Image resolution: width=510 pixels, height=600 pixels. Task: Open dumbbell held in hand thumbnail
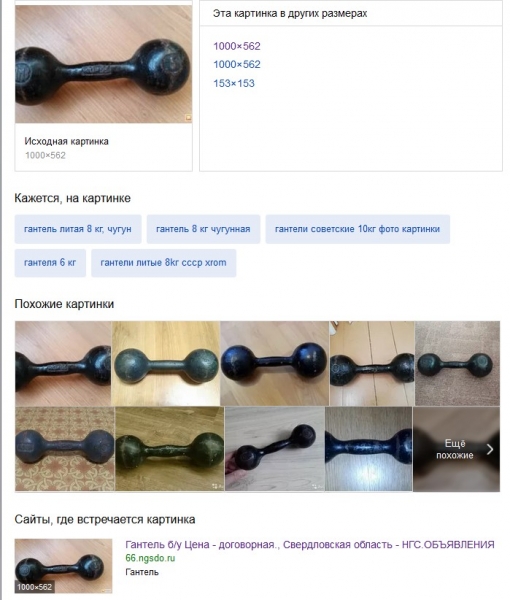click(x=275, y=449)
